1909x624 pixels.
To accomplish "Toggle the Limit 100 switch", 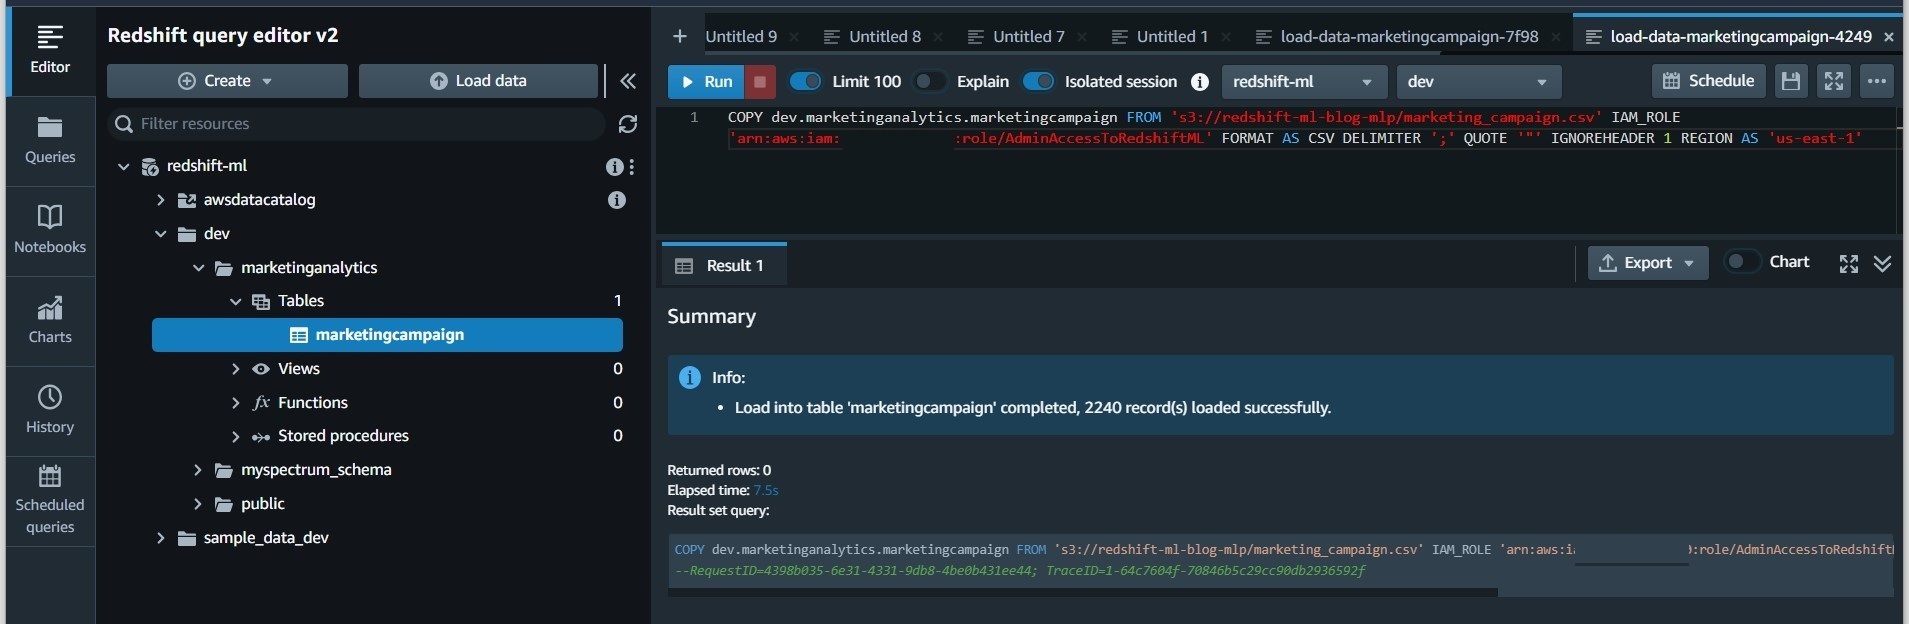I will tap(806, 81).
